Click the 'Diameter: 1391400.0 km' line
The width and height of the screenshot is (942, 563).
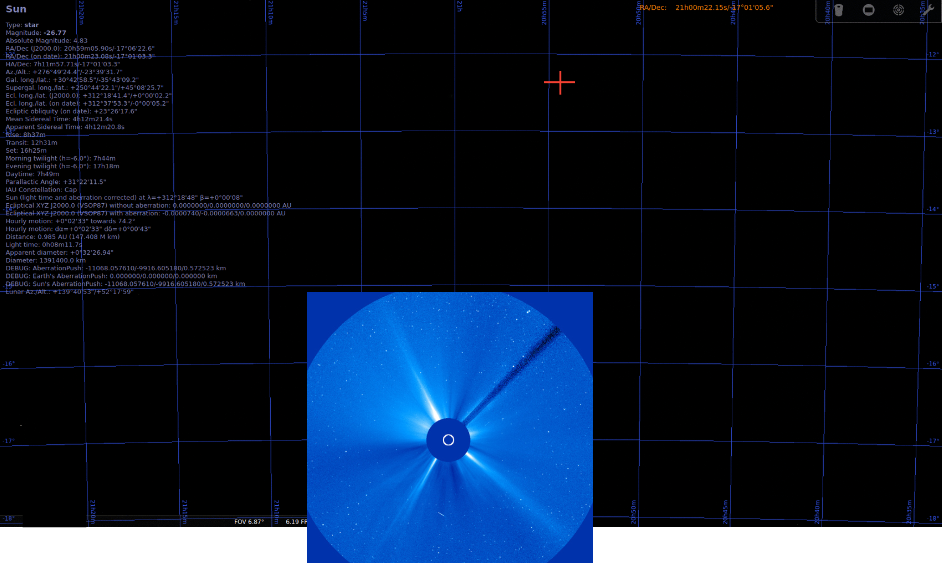tap(46, 260)
